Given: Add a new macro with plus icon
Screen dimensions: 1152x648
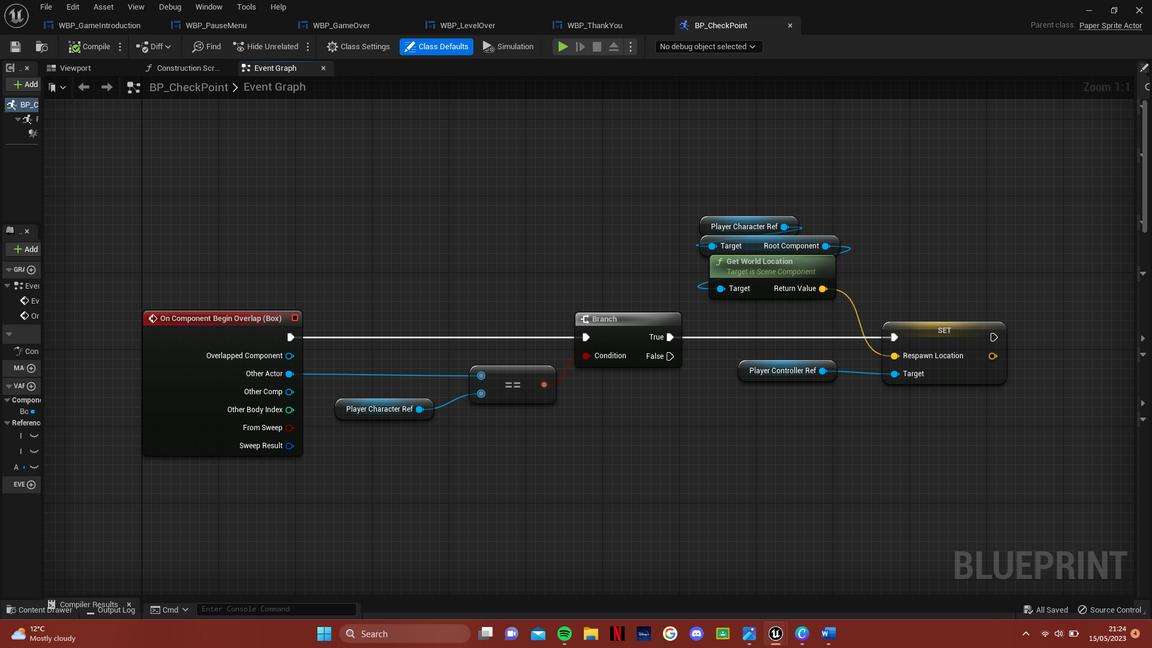Looking at the screenshot, I should [31, 368].
